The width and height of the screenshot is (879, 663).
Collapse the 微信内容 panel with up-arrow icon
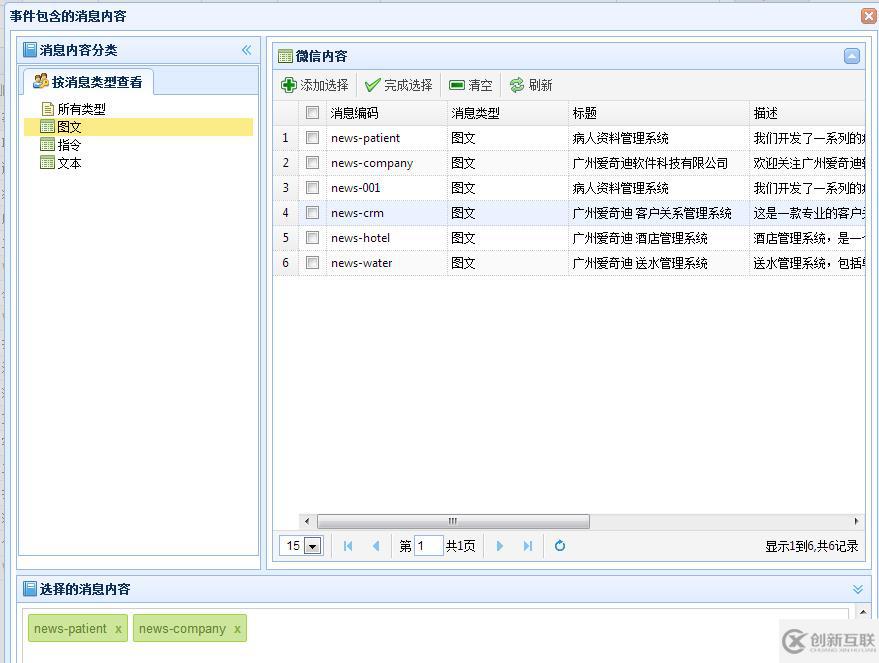coord(852,56)
